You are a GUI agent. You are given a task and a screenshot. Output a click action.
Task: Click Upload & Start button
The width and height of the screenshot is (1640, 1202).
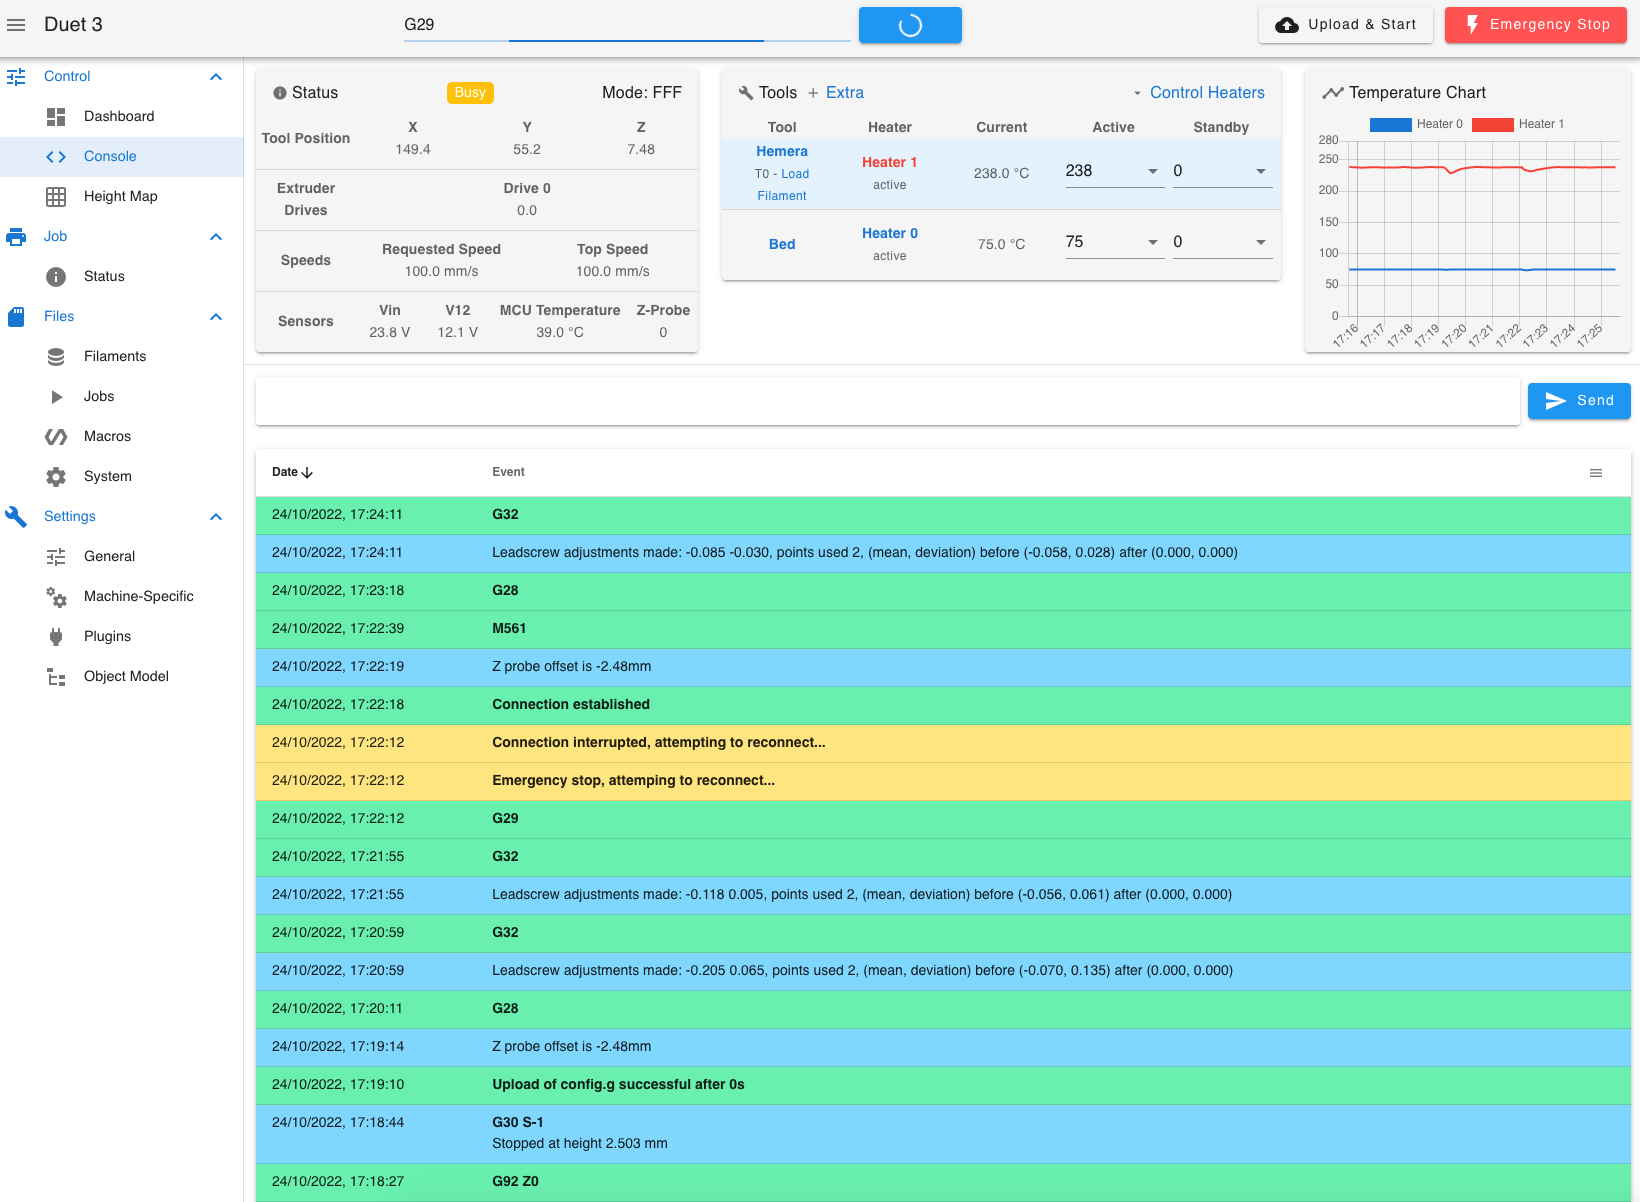1345,25
